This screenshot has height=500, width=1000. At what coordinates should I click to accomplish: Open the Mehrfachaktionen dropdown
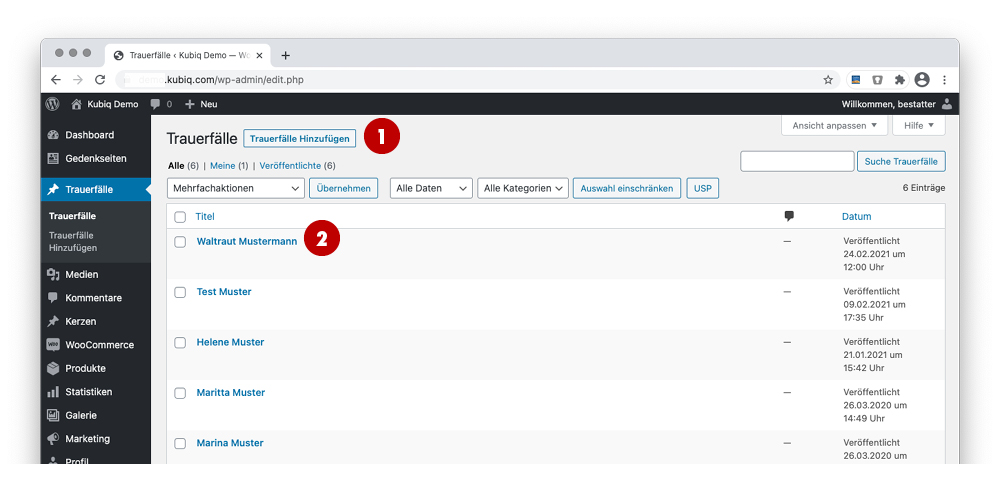(x=236, y=188)
